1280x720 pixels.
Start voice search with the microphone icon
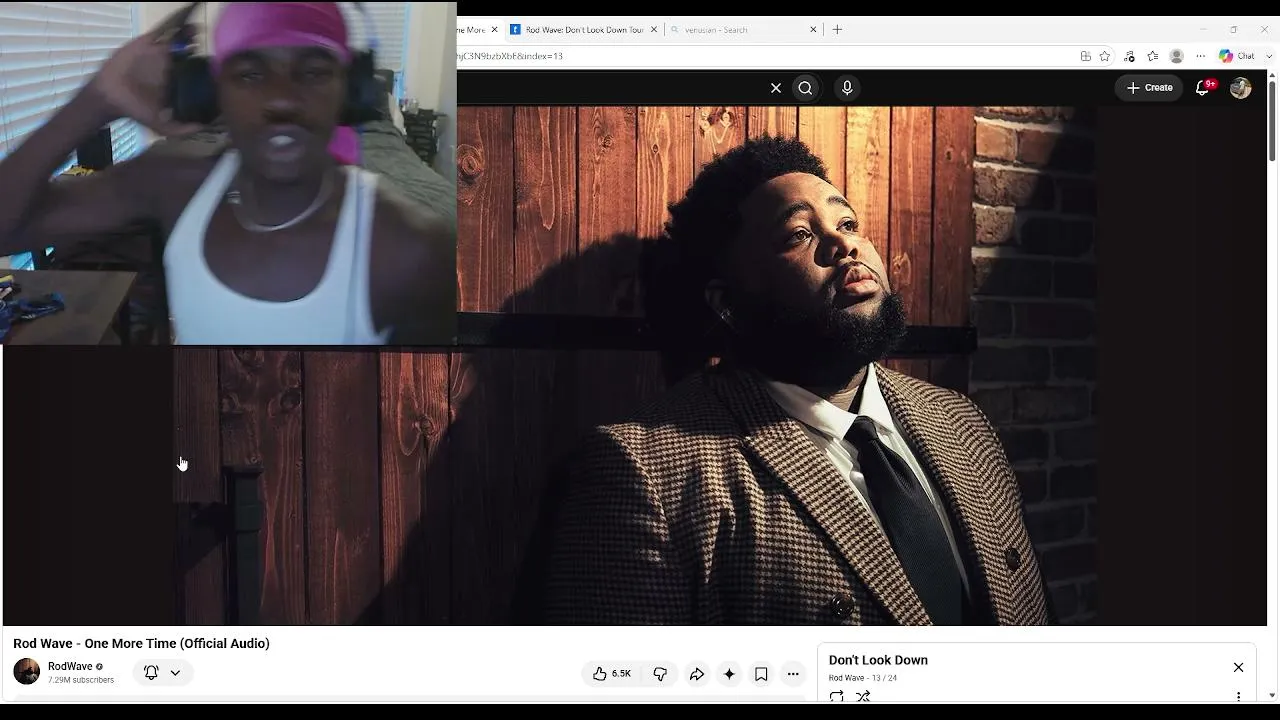(x=847, y=88)
